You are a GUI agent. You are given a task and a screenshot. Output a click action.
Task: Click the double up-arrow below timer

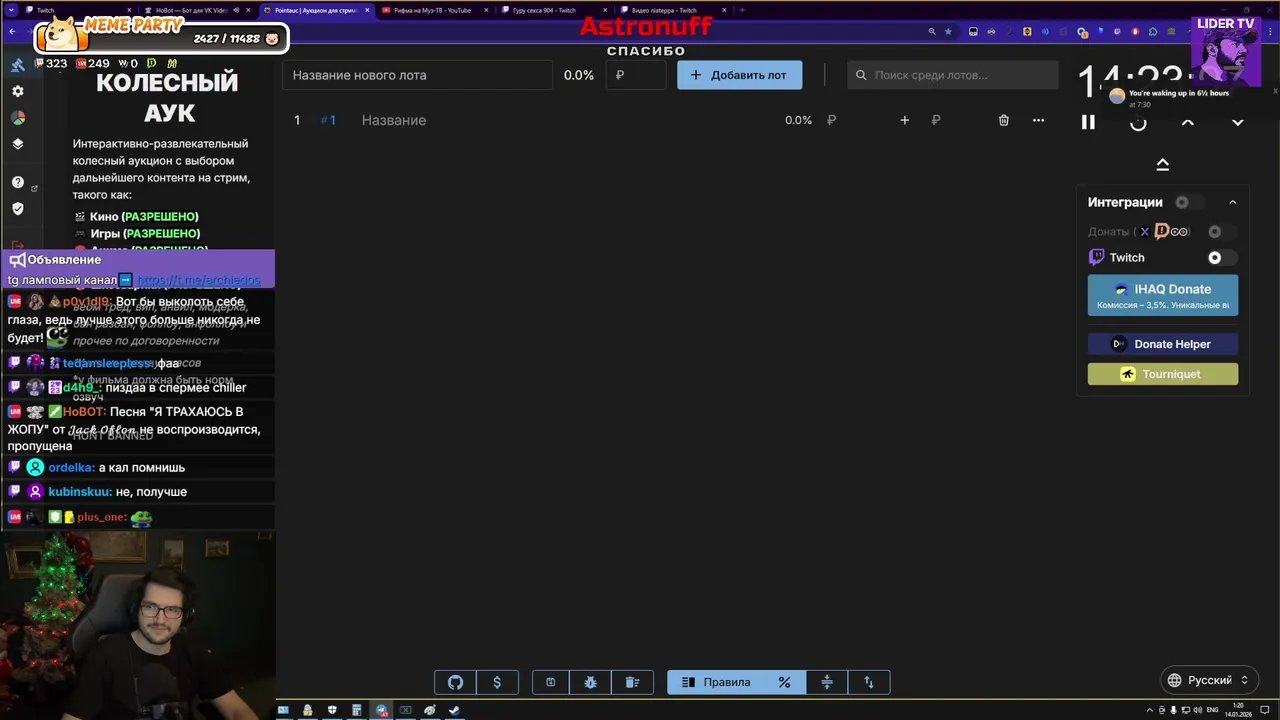tap(1162, 165)
